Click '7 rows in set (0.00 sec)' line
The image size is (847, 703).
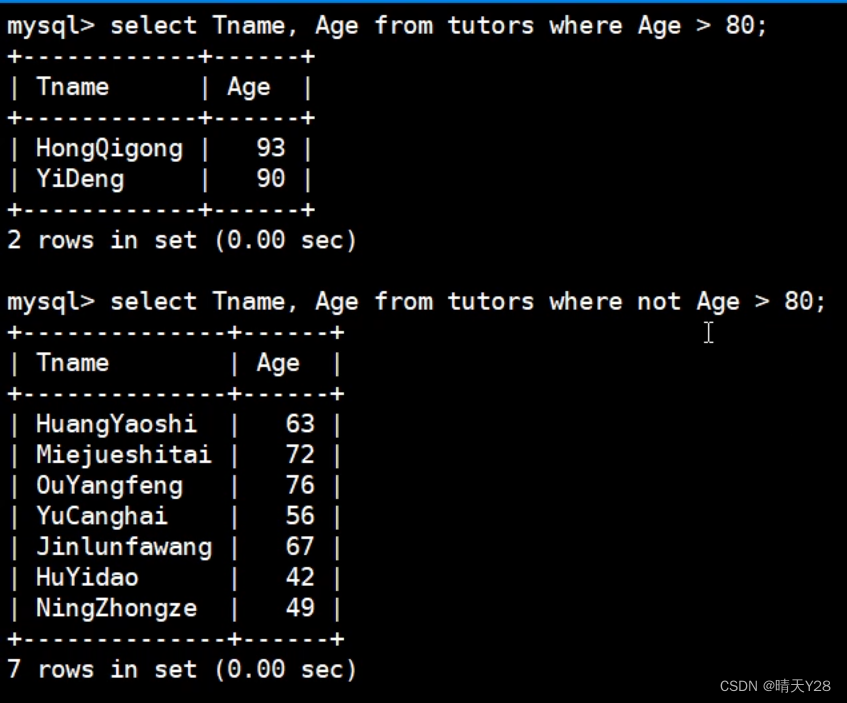(182, 669)
